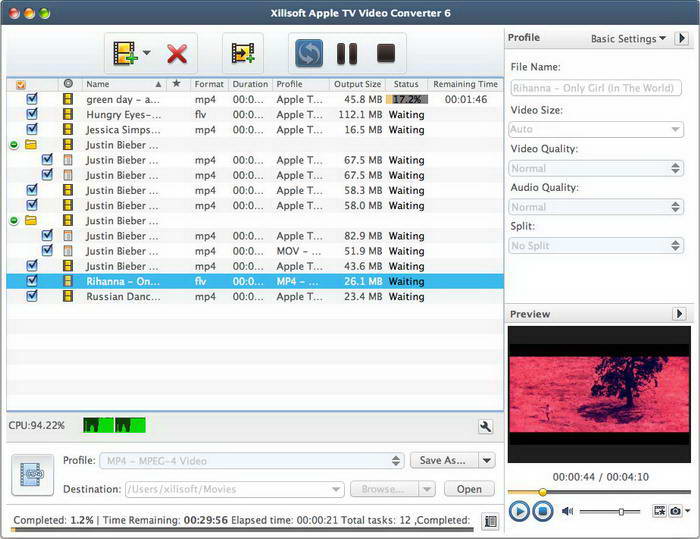Click the Save As button
700x539 pixels.
[442, 461]
